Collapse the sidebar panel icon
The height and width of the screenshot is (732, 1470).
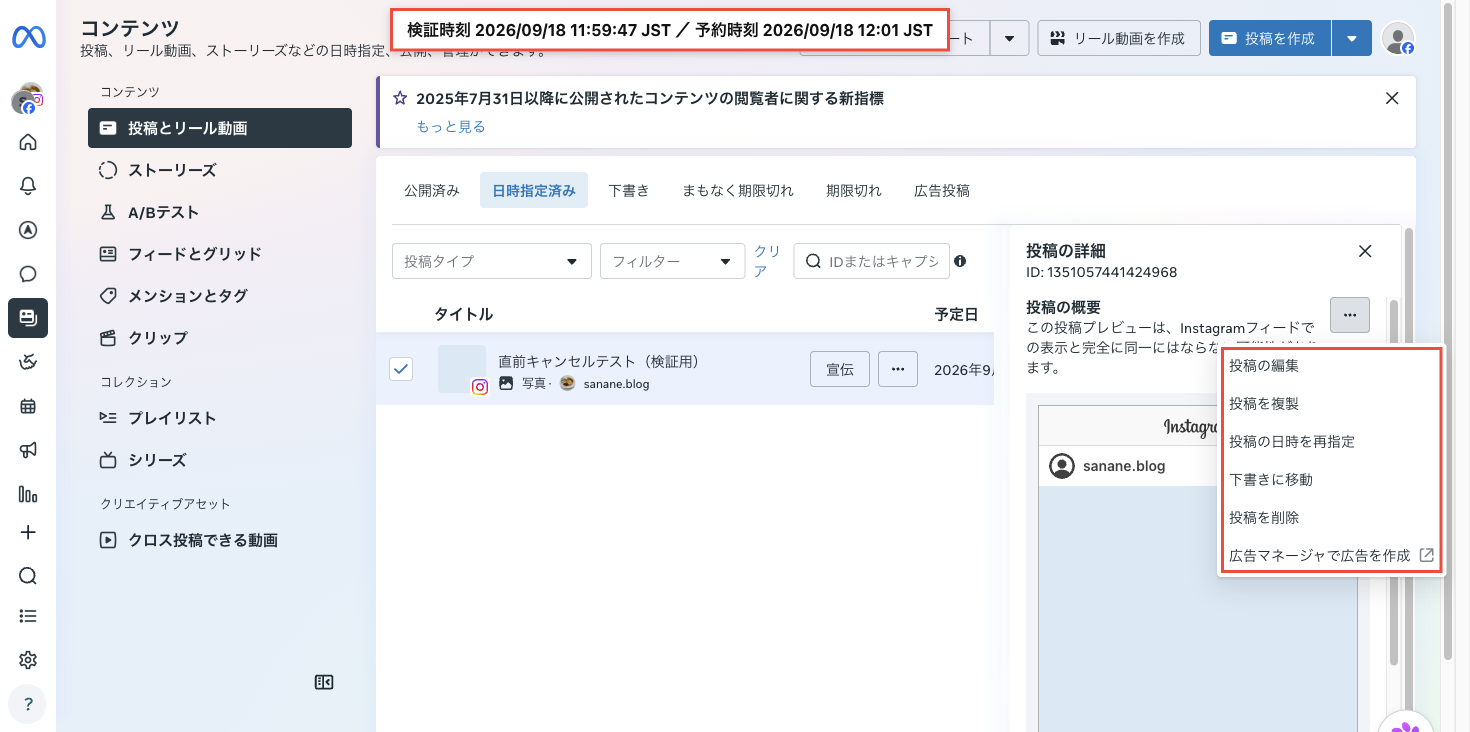point(323,682)
